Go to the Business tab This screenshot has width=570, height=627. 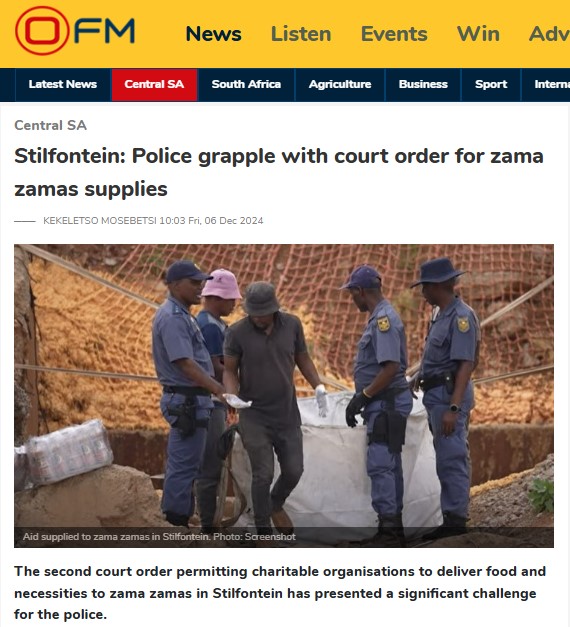(423, 84)
